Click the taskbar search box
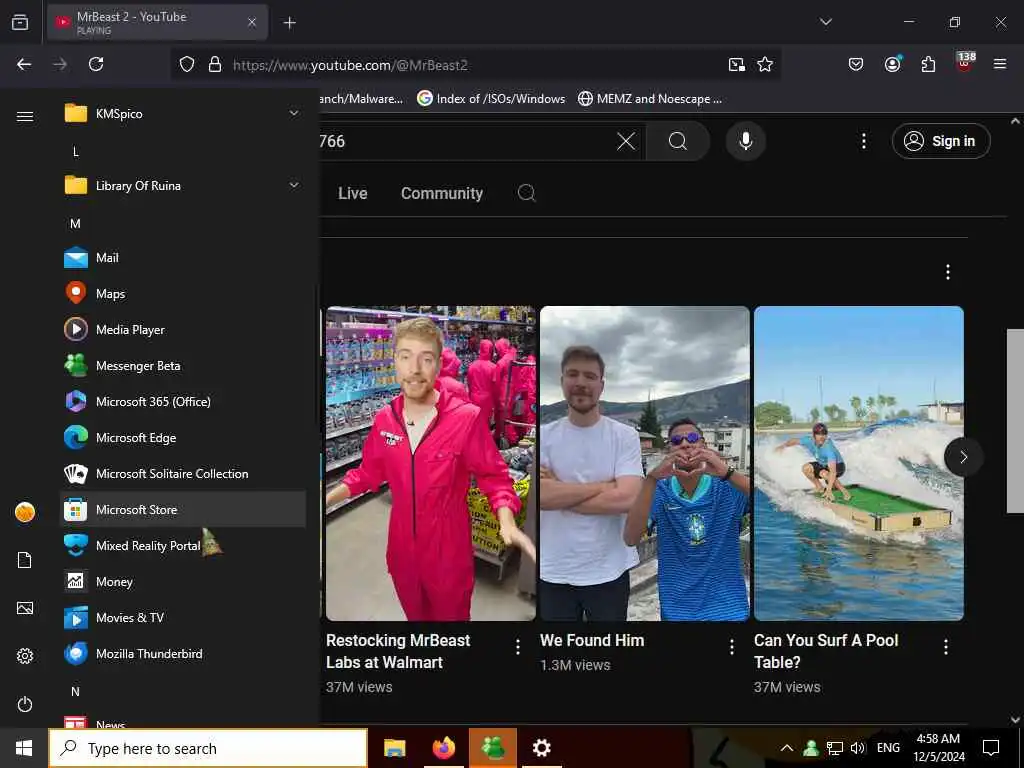 coord(208,748)
